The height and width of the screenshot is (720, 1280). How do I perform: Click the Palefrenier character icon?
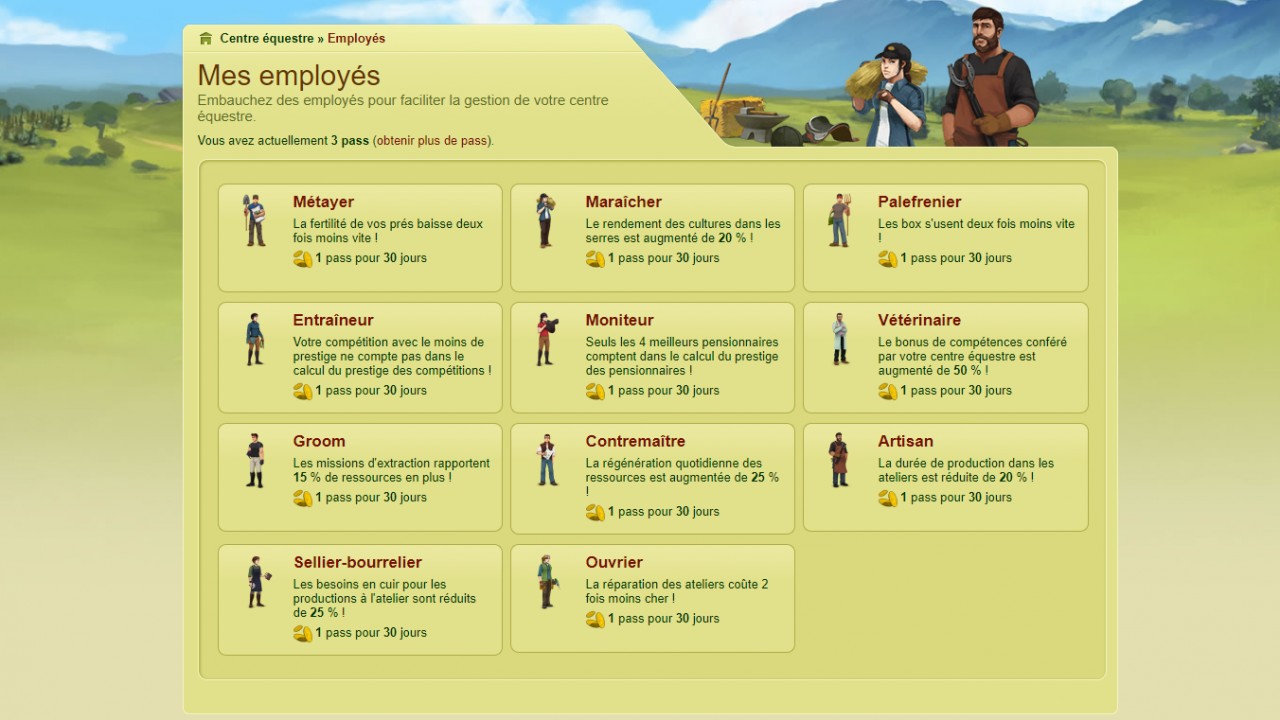[x=839, y=220]
